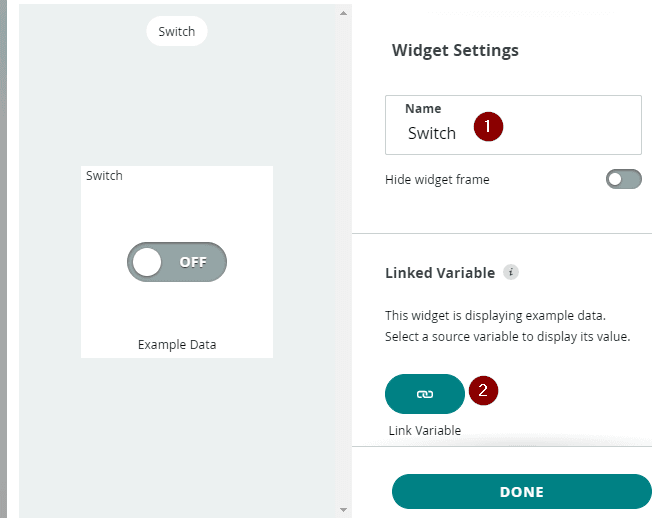
Task: Click the info icon beside Linked Variable
Action: (510, 272)
